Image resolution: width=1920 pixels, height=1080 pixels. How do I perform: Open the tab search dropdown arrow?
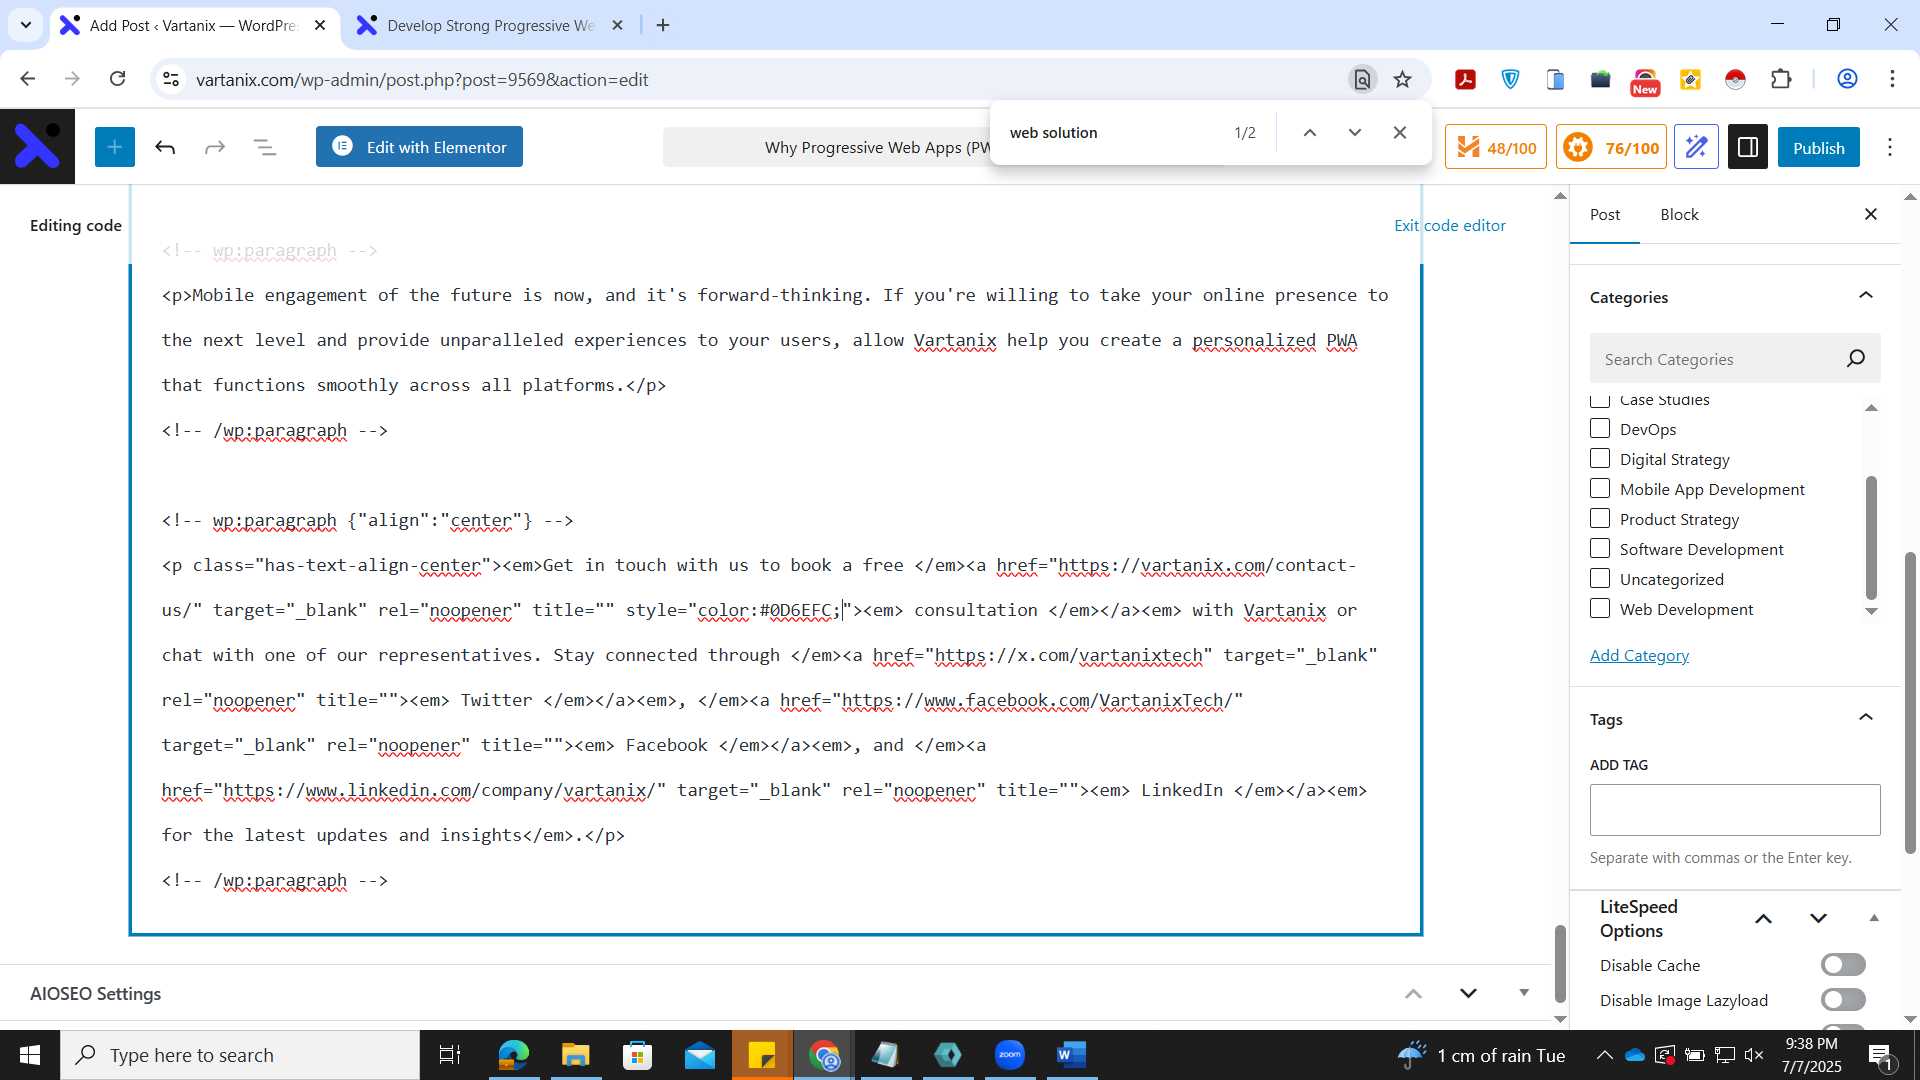[26, 25]
